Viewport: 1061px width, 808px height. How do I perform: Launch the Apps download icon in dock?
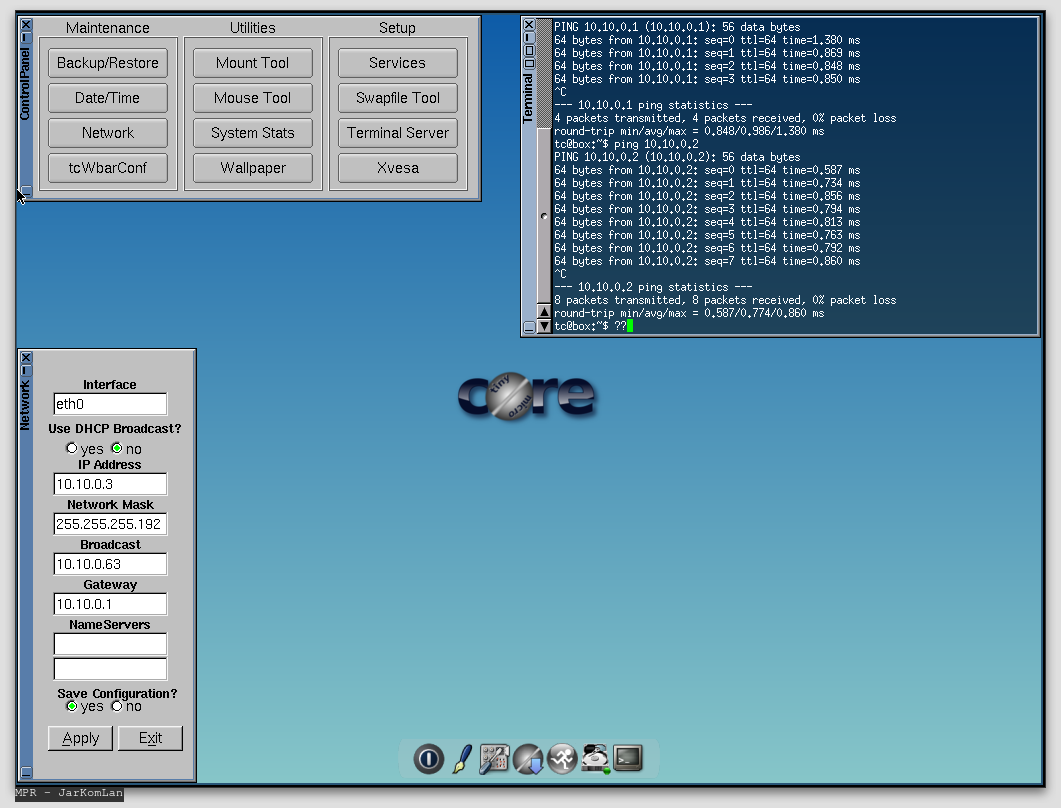pyautogui.click(x=528, y=759)
